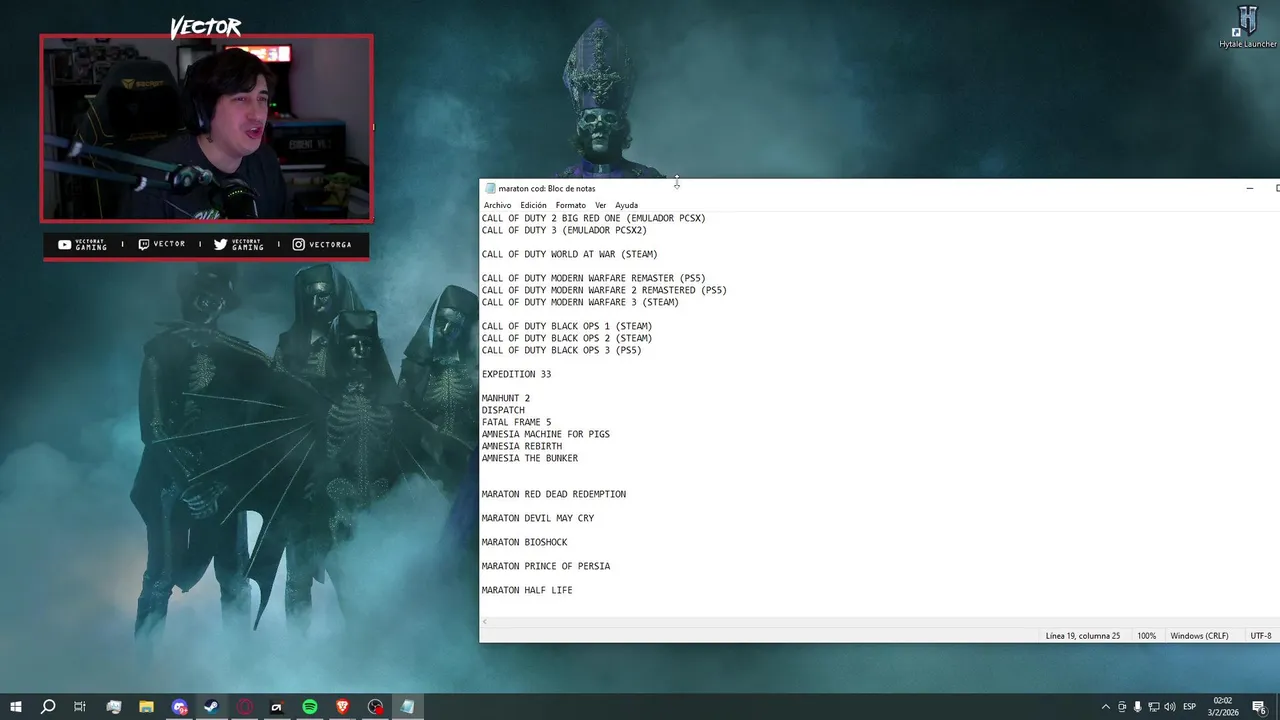Click the UTF-8 encoding status entry
The width and height of the screenshot is (1280, 720).
coord(1261,636)
